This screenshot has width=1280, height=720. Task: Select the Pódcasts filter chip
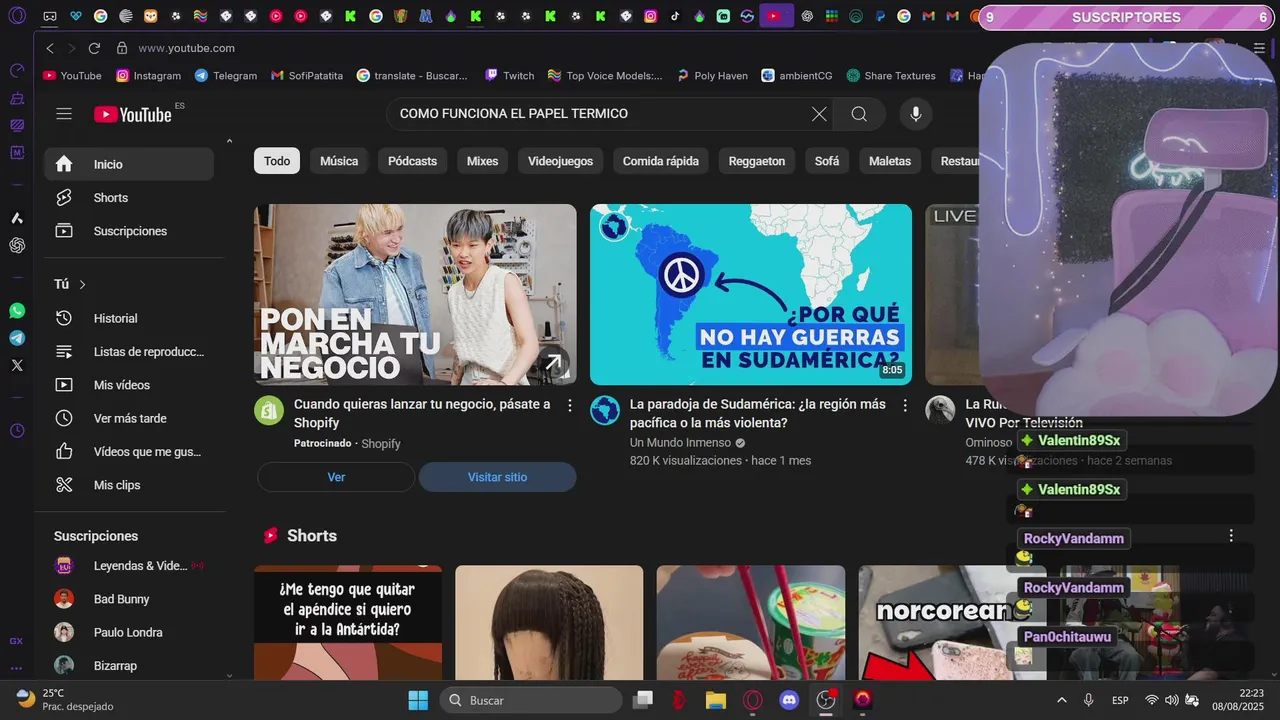pos(413,161)
